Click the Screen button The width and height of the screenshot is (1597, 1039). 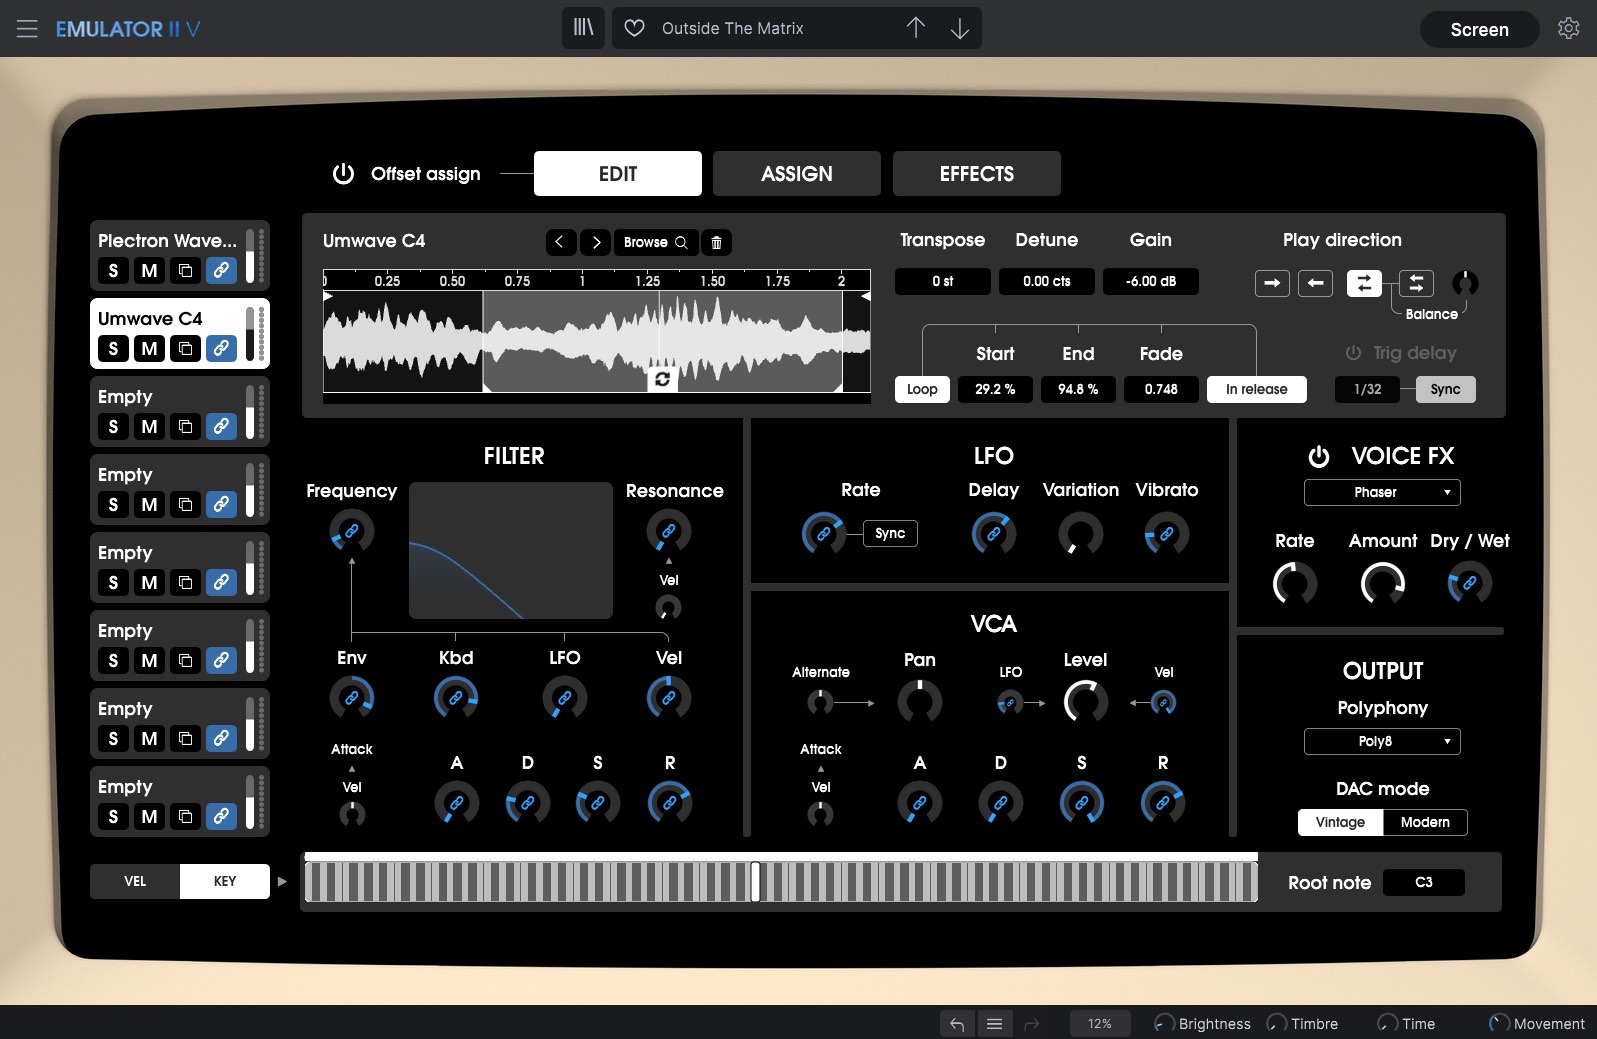1480,29
